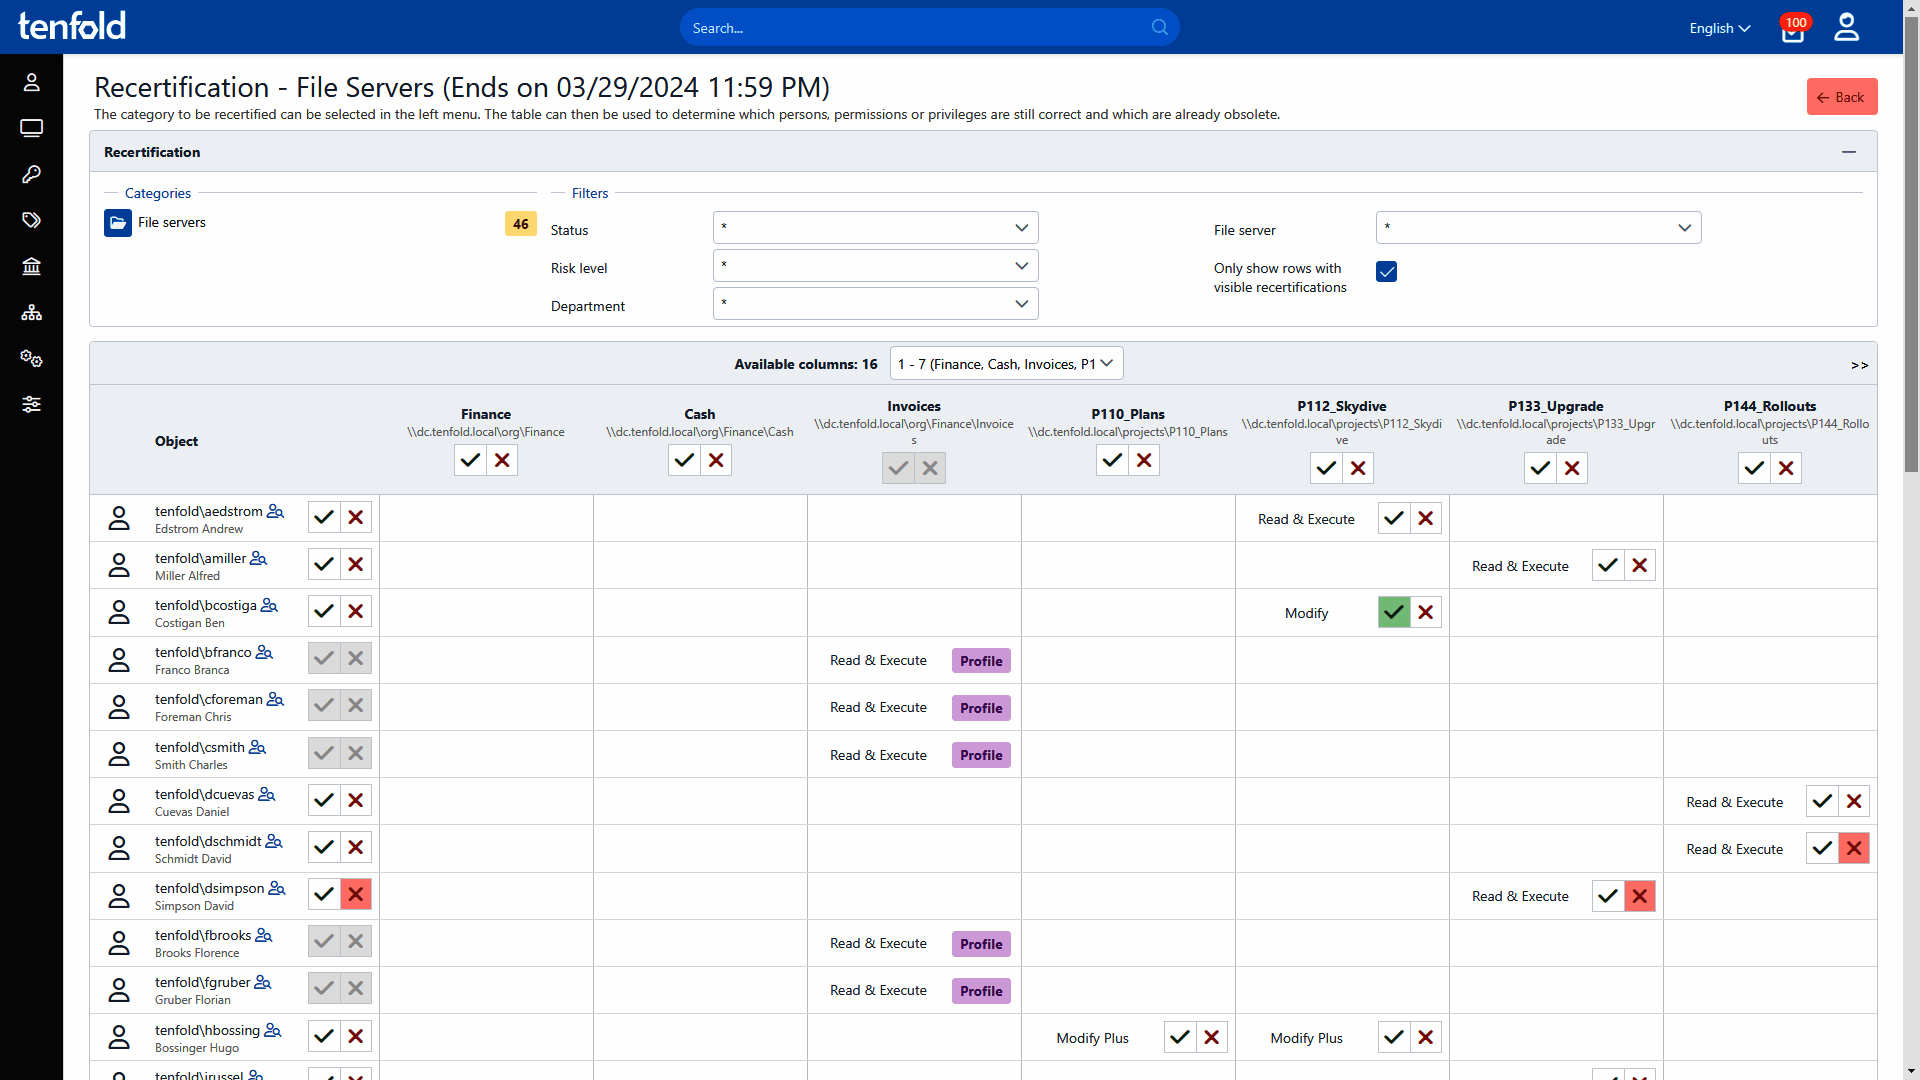The height and width of the screenshot is (1080, 1920).
Task: Go to next columns with >> arrow
Action: (1859, 365)
